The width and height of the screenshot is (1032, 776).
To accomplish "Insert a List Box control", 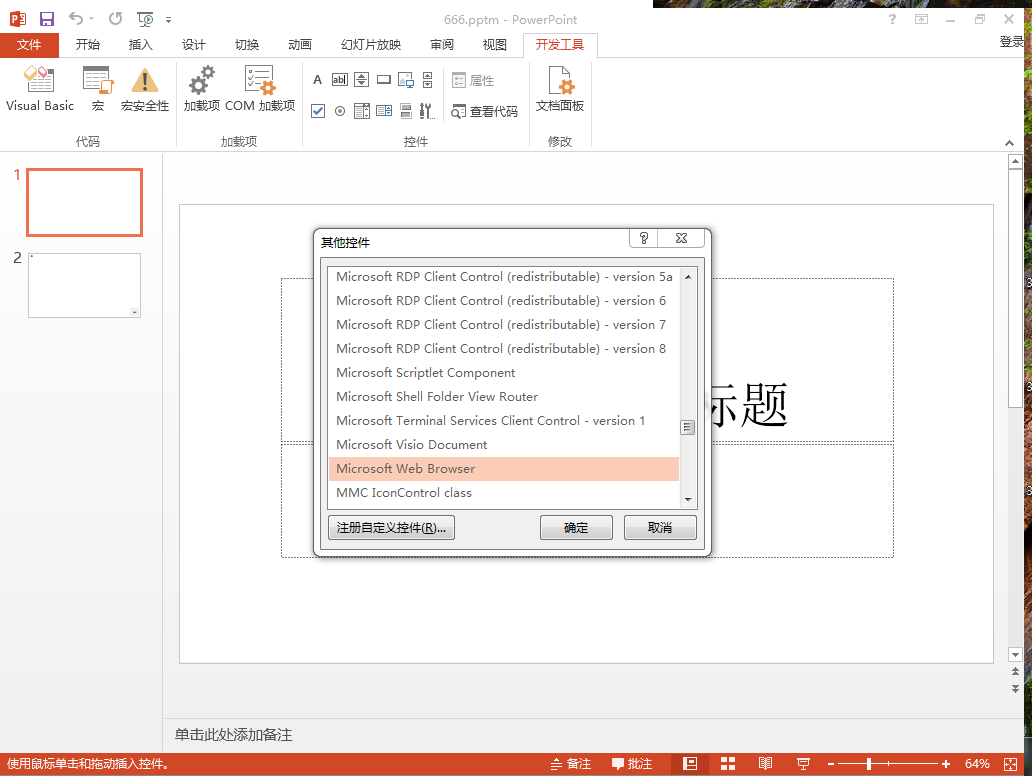I will coord(361,111).
